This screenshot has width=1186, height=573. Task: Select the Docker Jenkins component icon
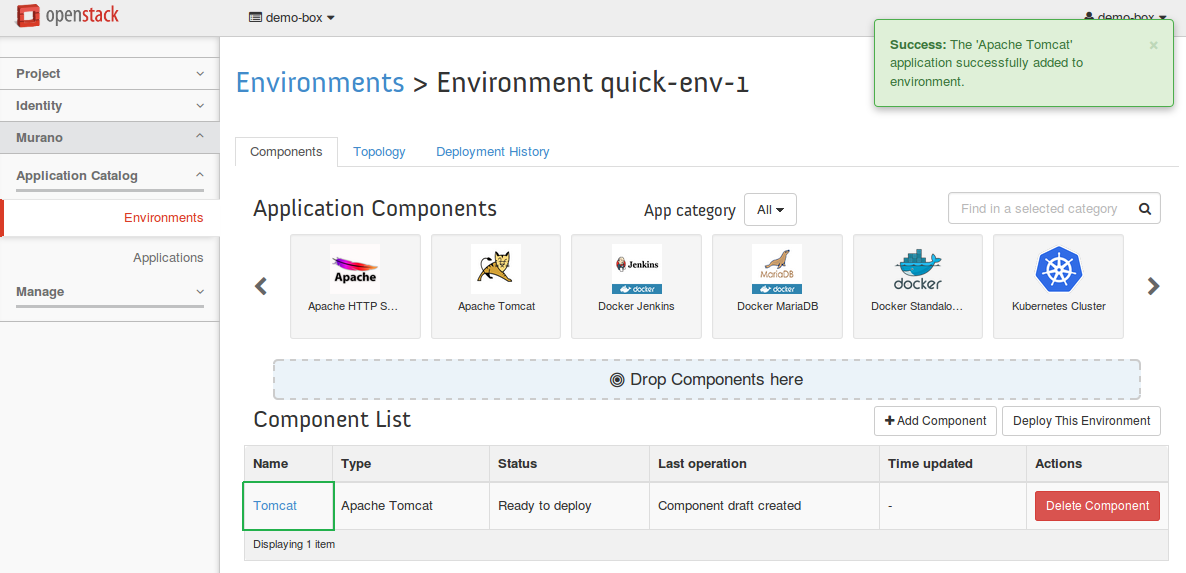636,270
